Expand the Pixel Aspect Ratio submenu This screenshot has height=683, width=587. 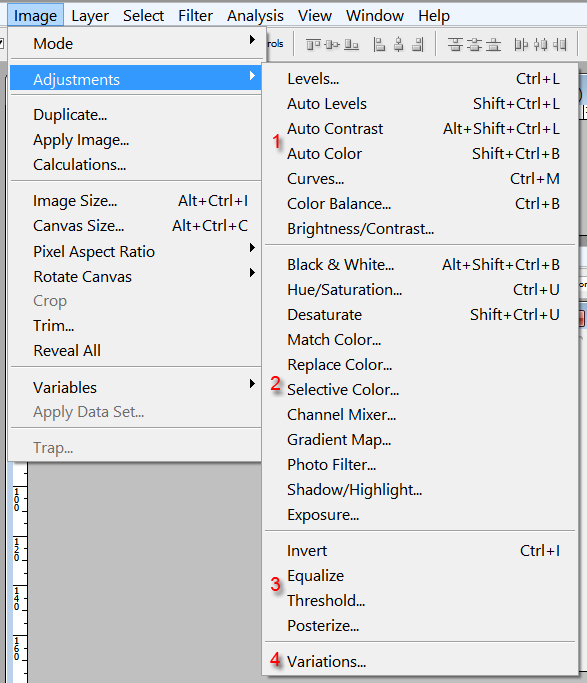tap(135, 251)
